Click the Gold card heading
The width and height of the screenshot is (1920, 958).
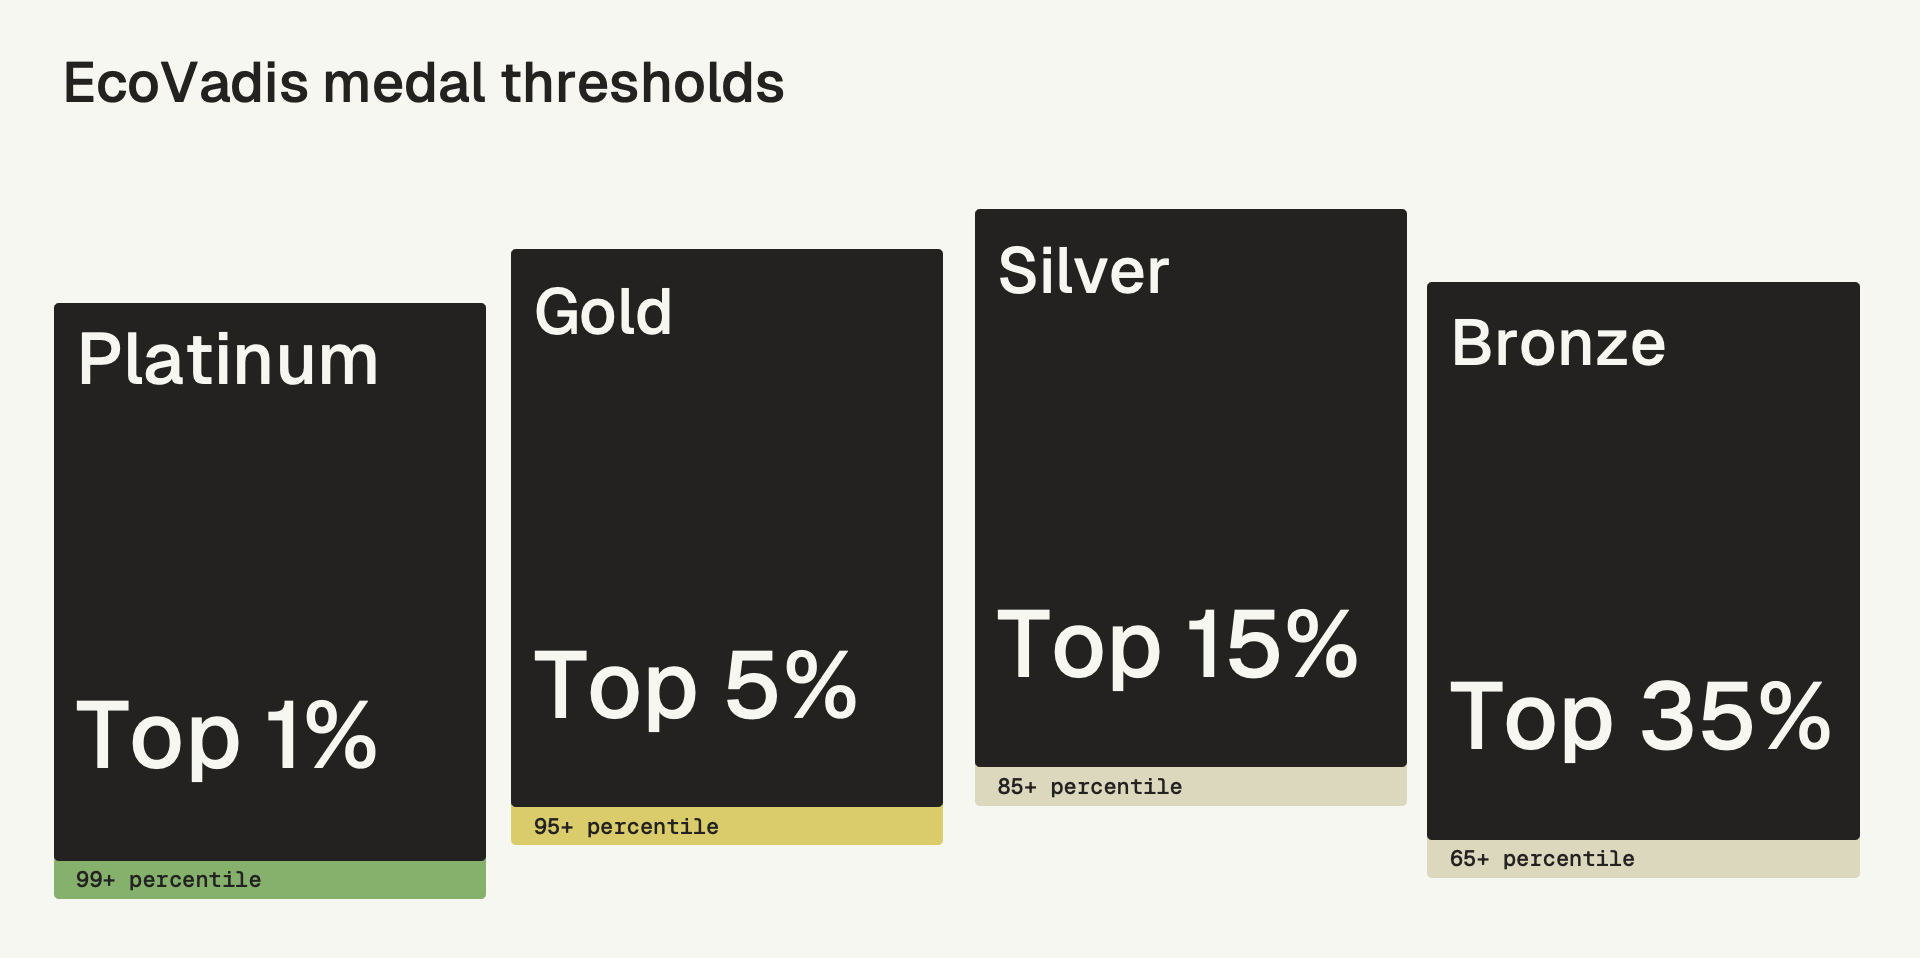(603, 312)
